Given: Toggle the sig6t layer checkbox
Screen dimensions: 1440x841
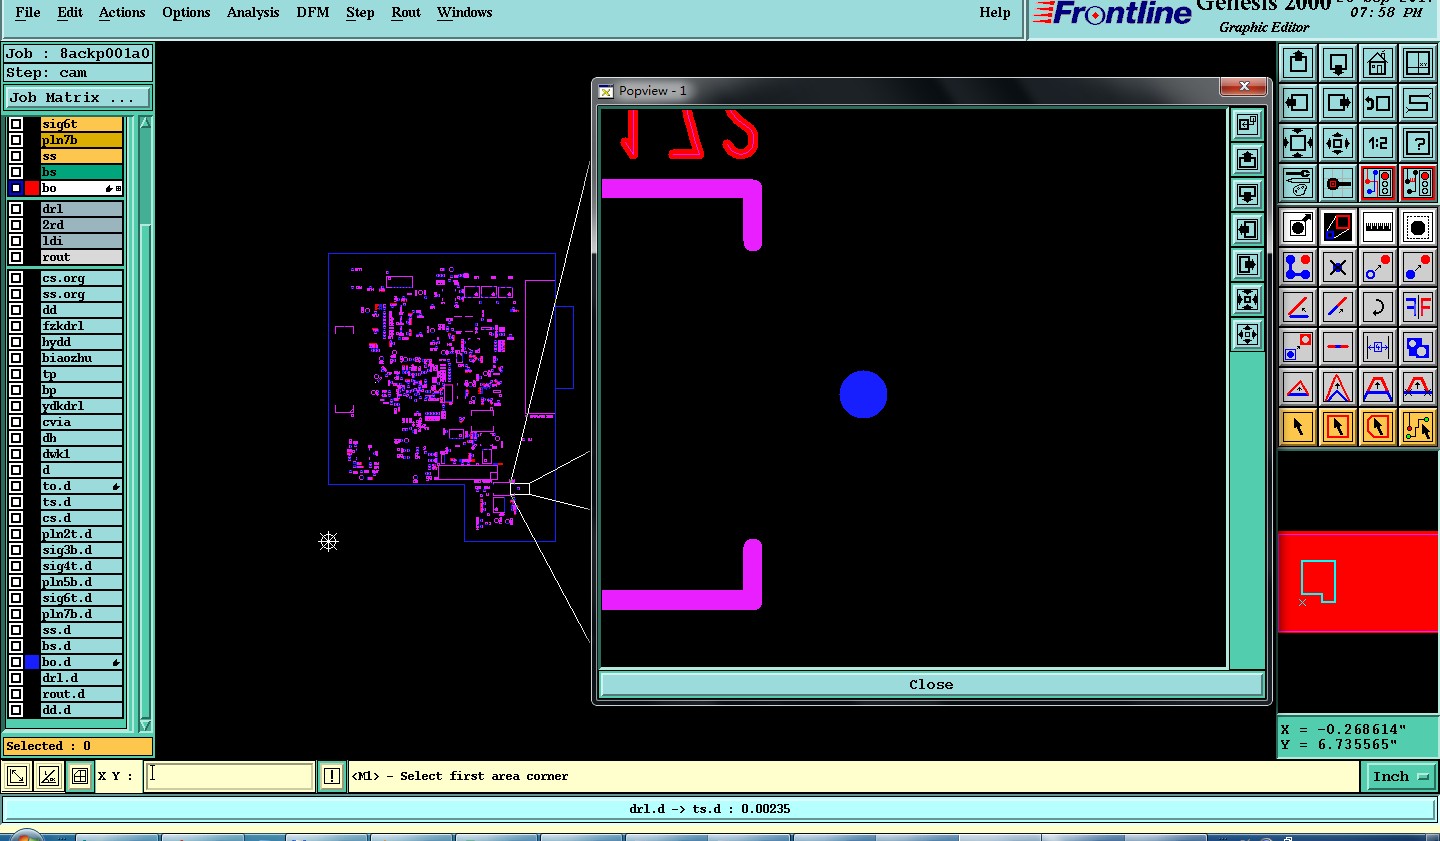Looking at the screenshot, I should coord(16,125).
